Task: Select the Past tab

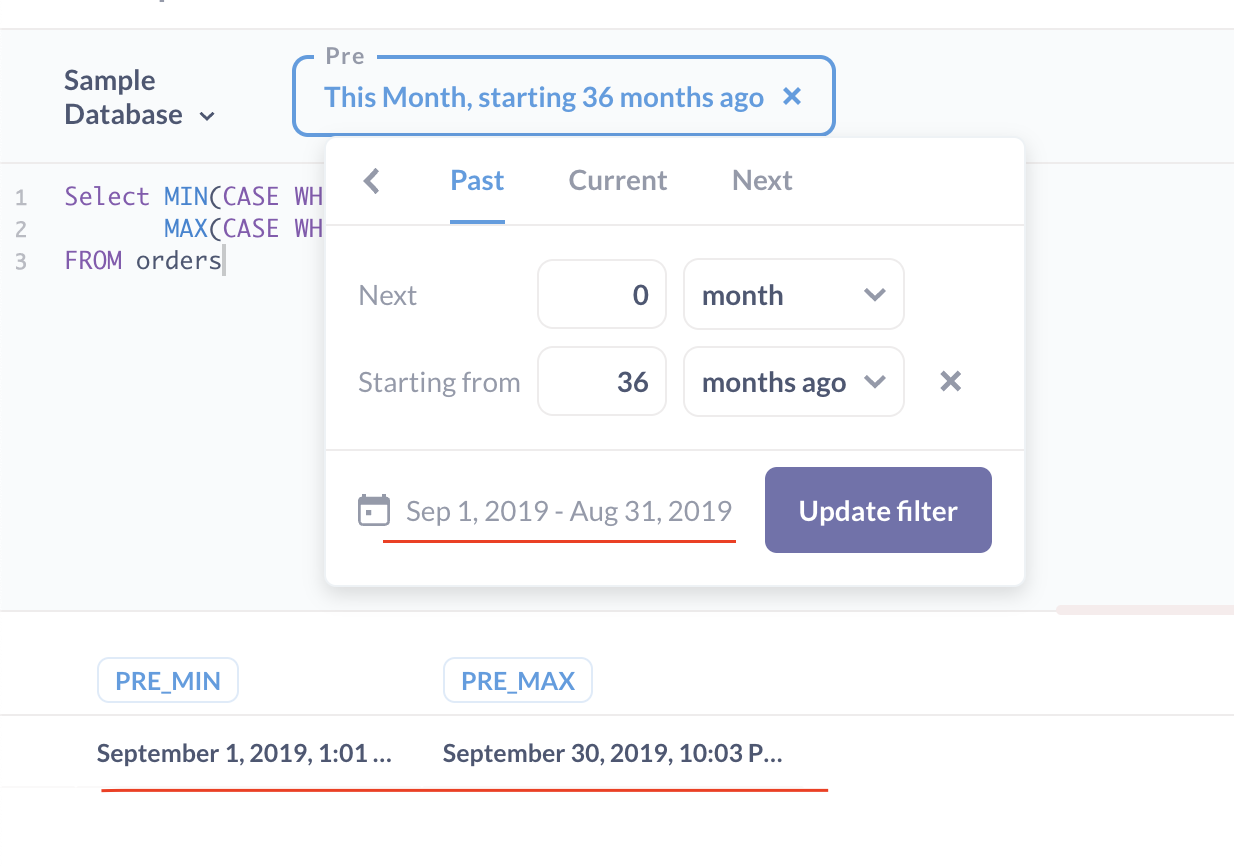Action: tap(477, 180)
